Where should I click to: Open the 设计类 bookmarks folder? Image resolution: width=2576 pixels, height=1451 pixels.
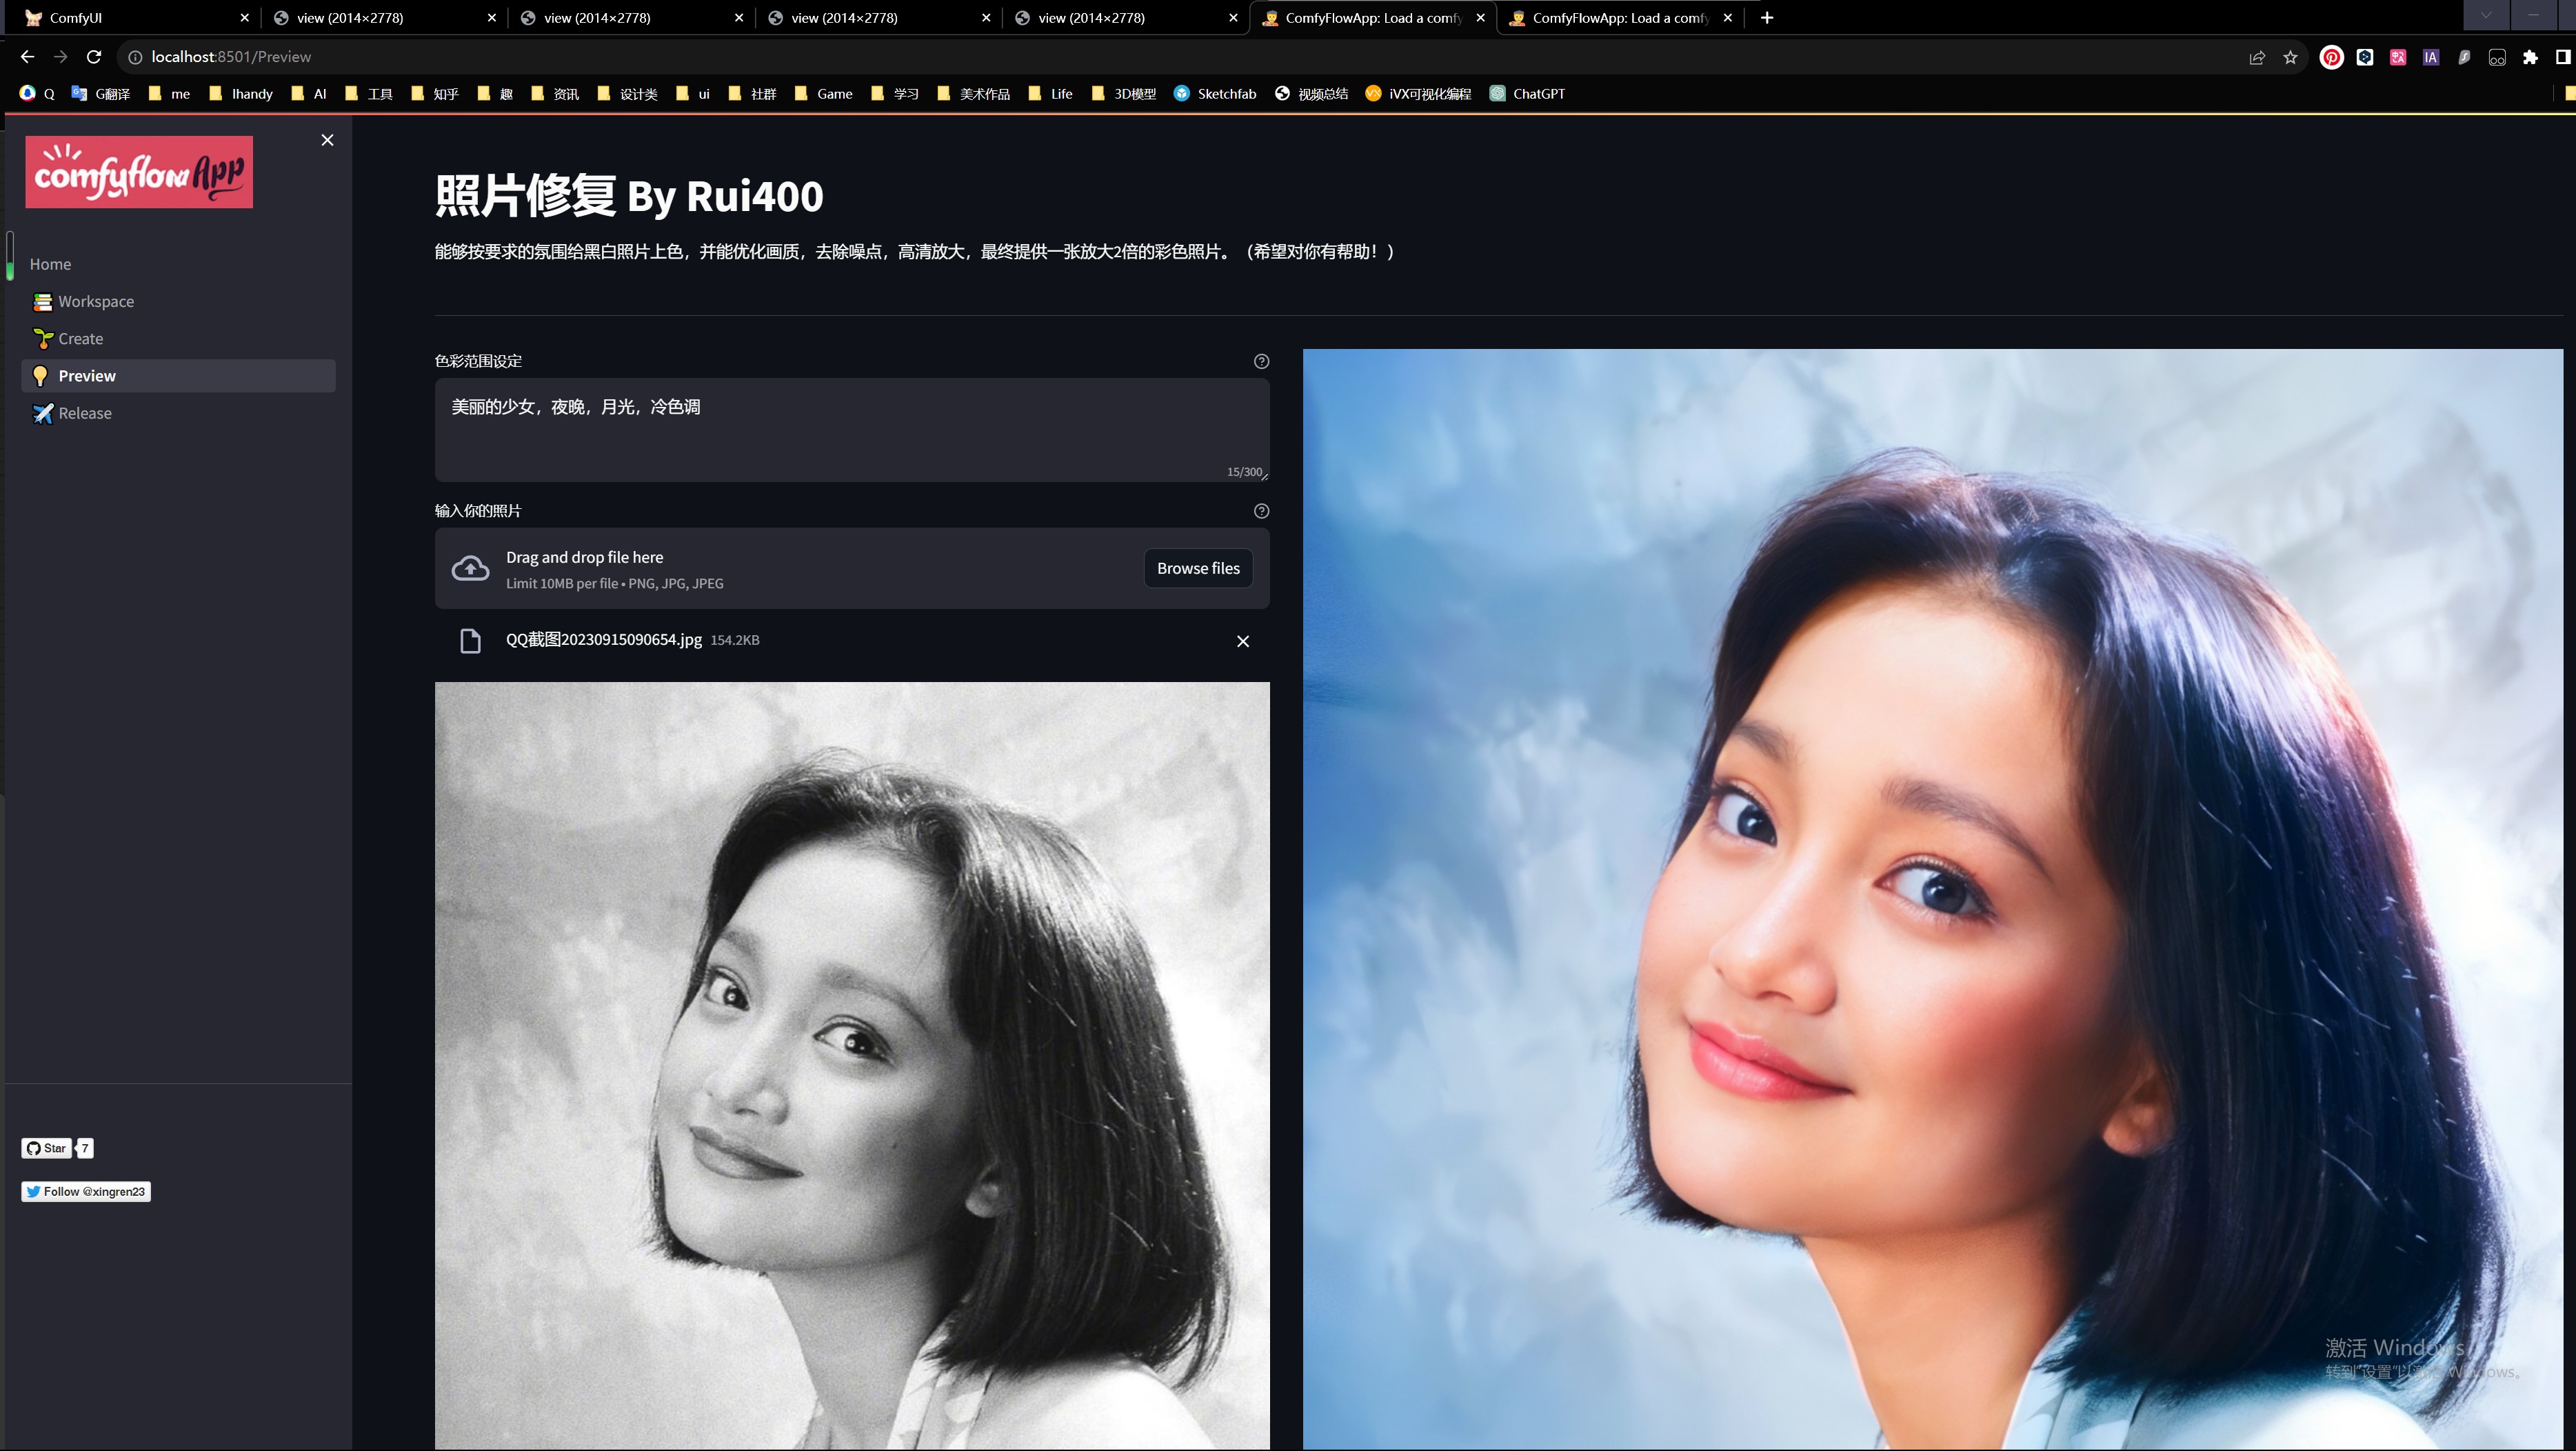628,94
